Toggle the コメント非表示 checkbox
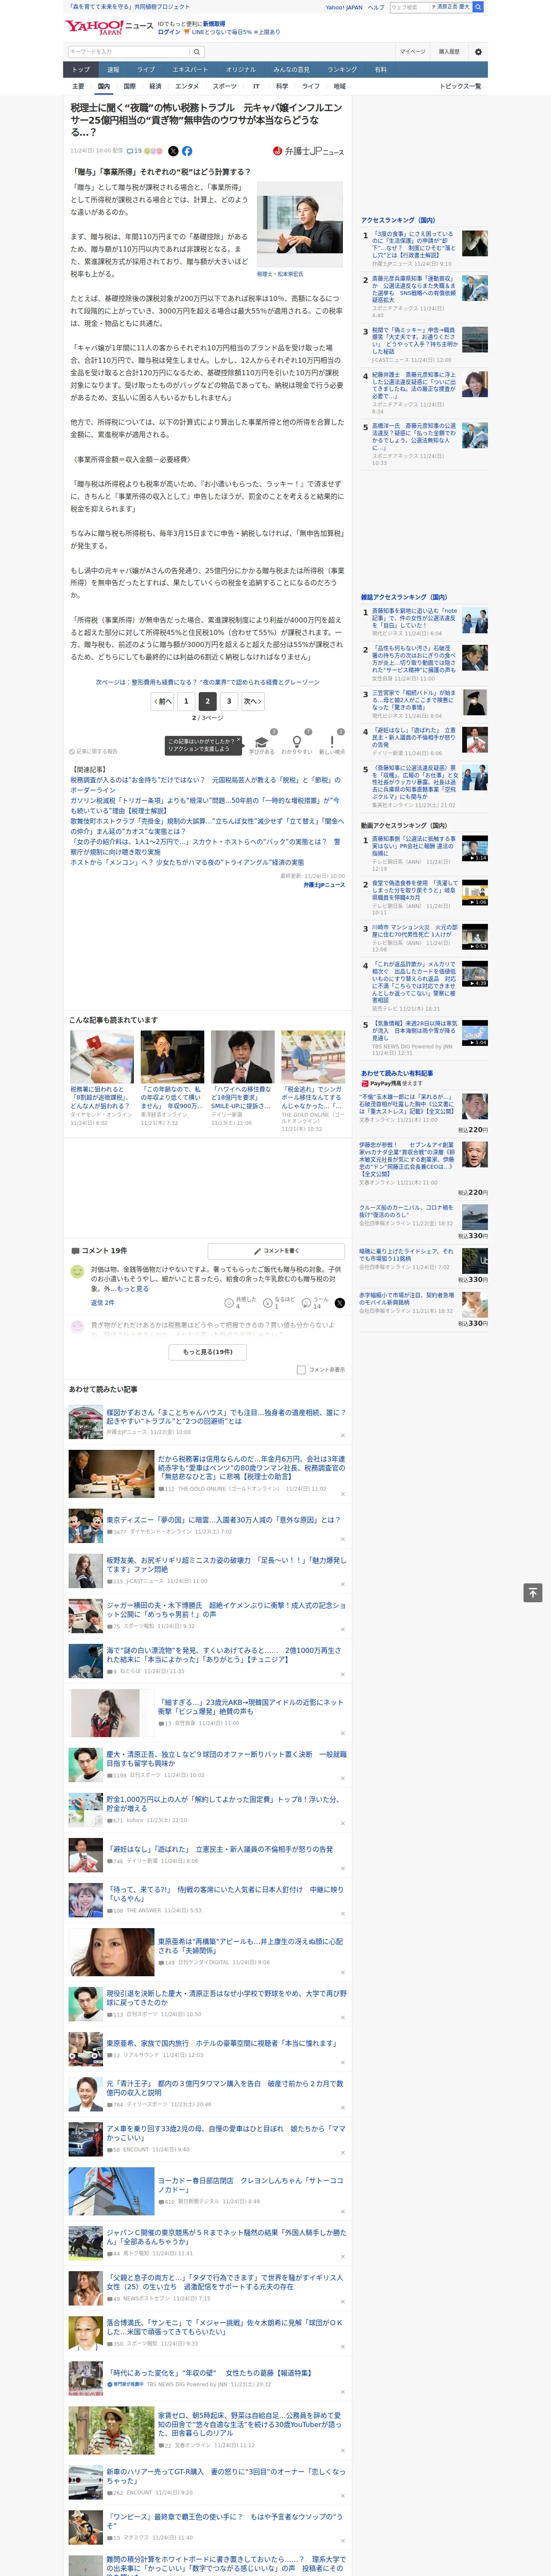The height and width of the screenshot is (2576, 551). [301, 1370]
